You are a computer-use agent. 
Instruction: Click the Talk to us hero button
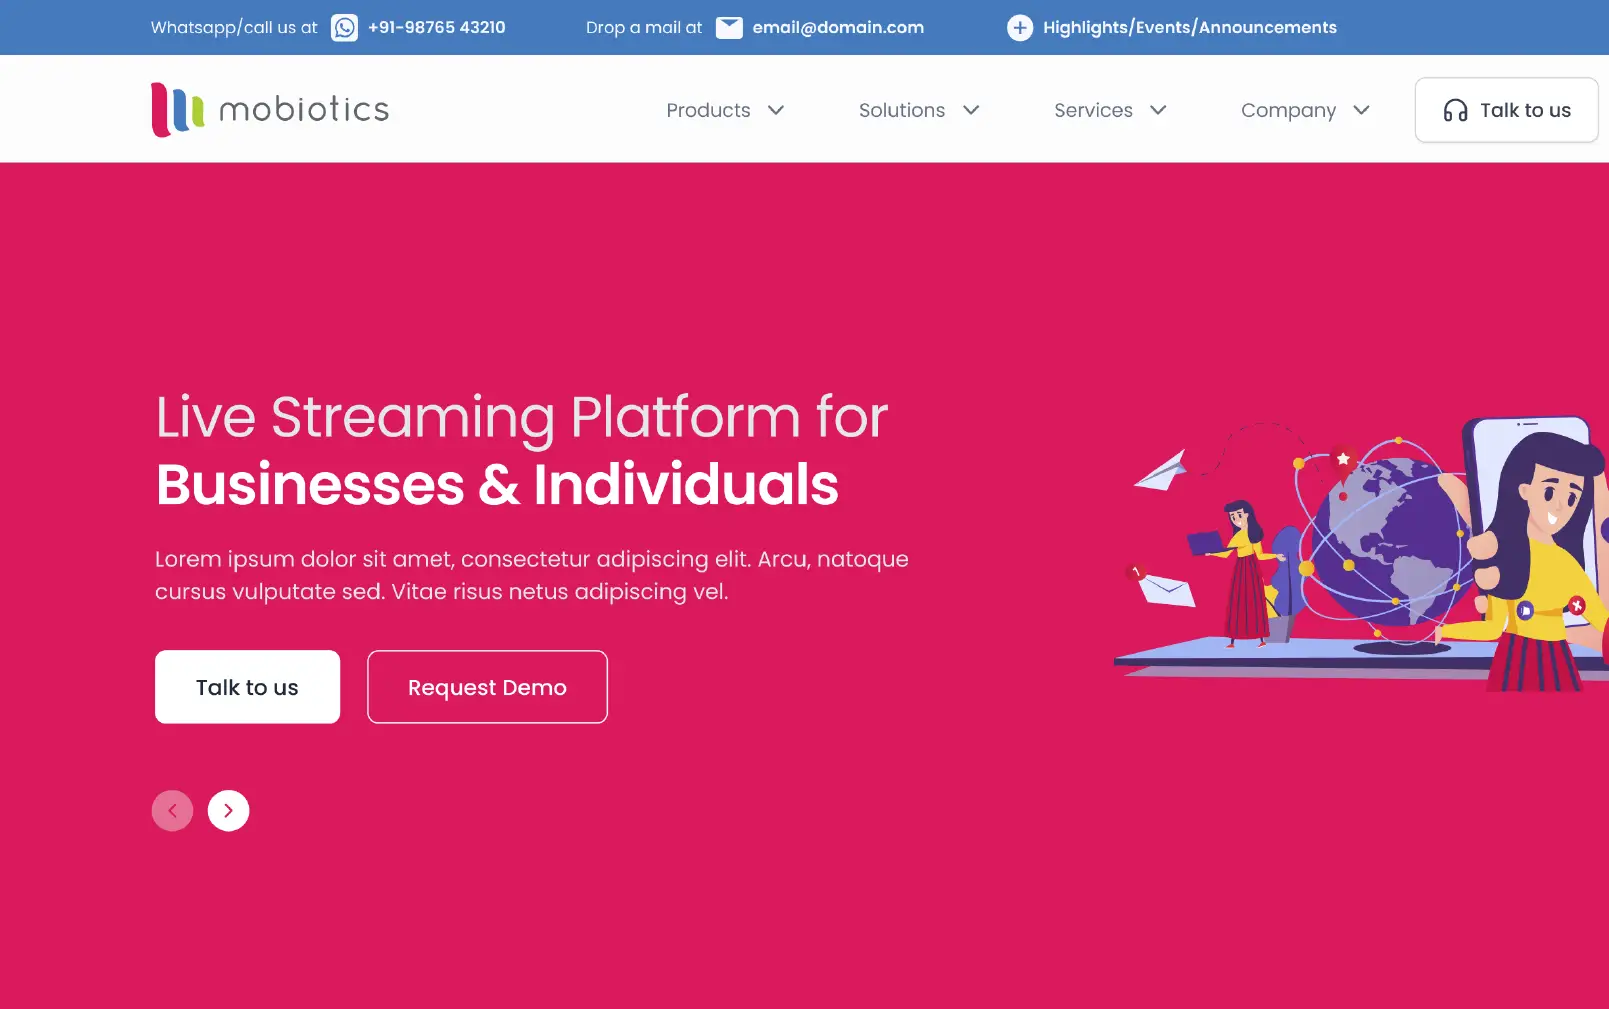pyautogui.click(x=247, y=687)
